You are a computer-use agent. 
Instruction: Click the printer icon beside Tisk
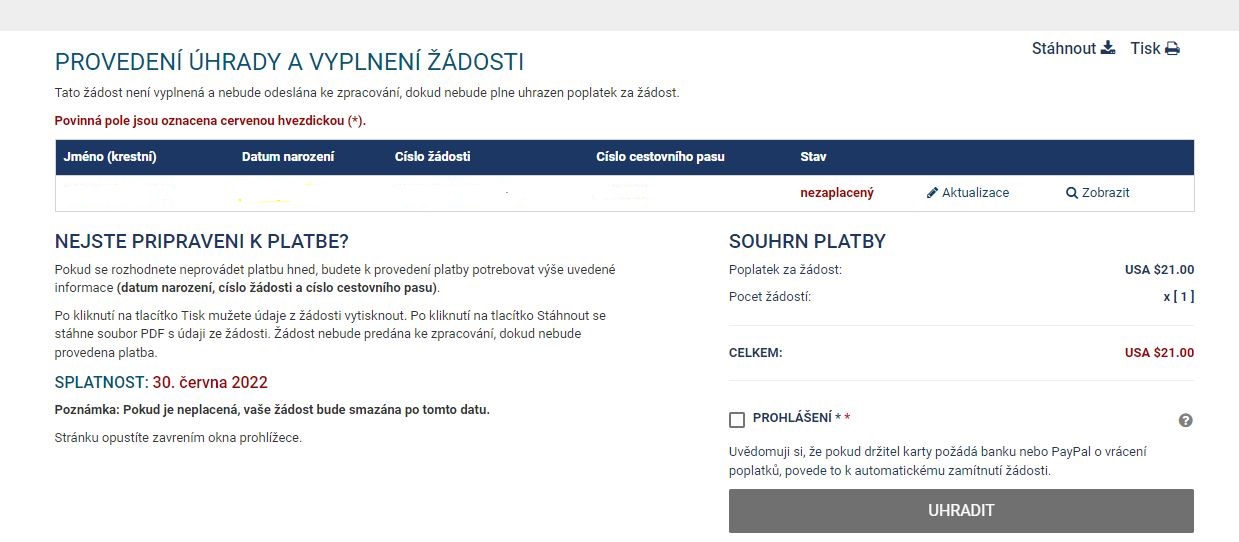[x=1173, y=48]
